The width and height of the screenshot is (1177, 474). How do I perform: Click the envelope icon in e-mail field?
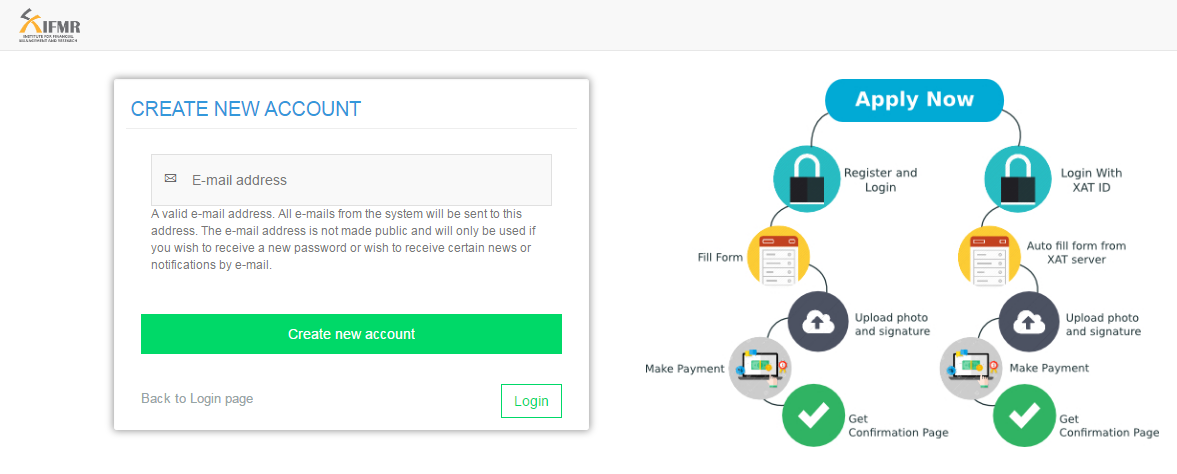[x=170, y=179]
